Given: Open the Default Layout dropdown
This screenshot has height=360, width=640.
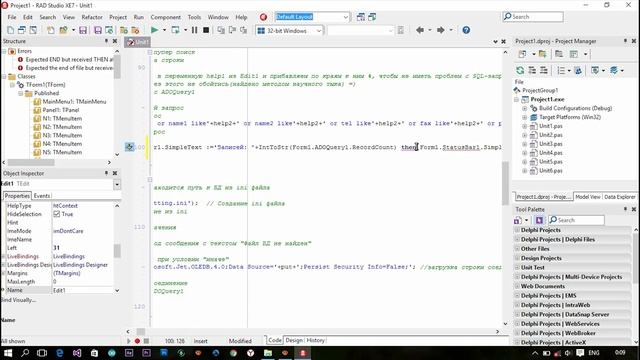Looking at the screenshot, I should [345, 17].
